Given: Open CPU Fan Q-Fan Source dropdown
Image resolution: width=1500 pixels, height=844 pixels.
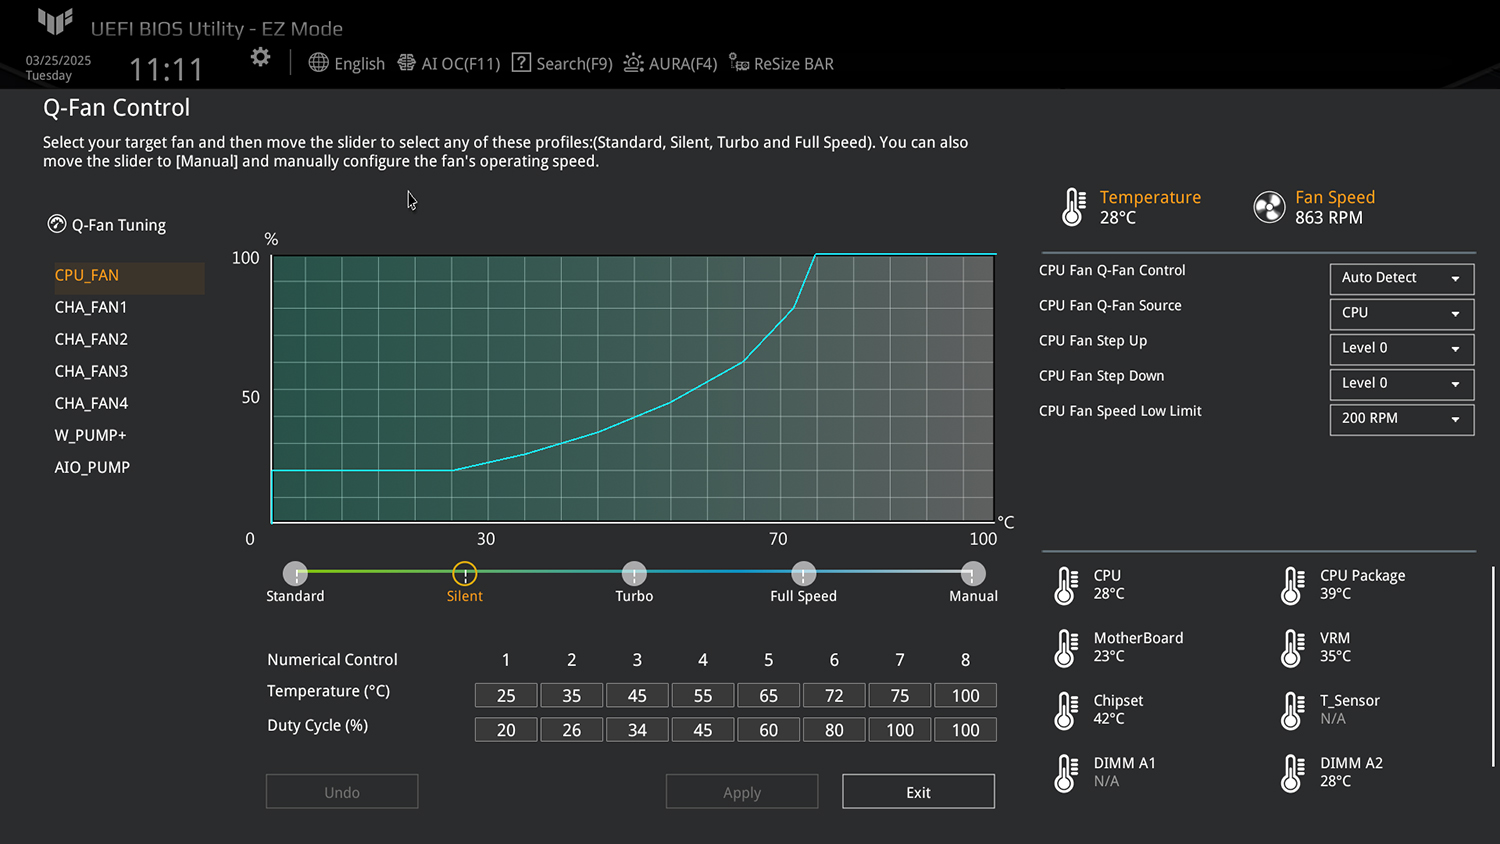Looking at the screenshot, I should click(x=1401, y=313).
